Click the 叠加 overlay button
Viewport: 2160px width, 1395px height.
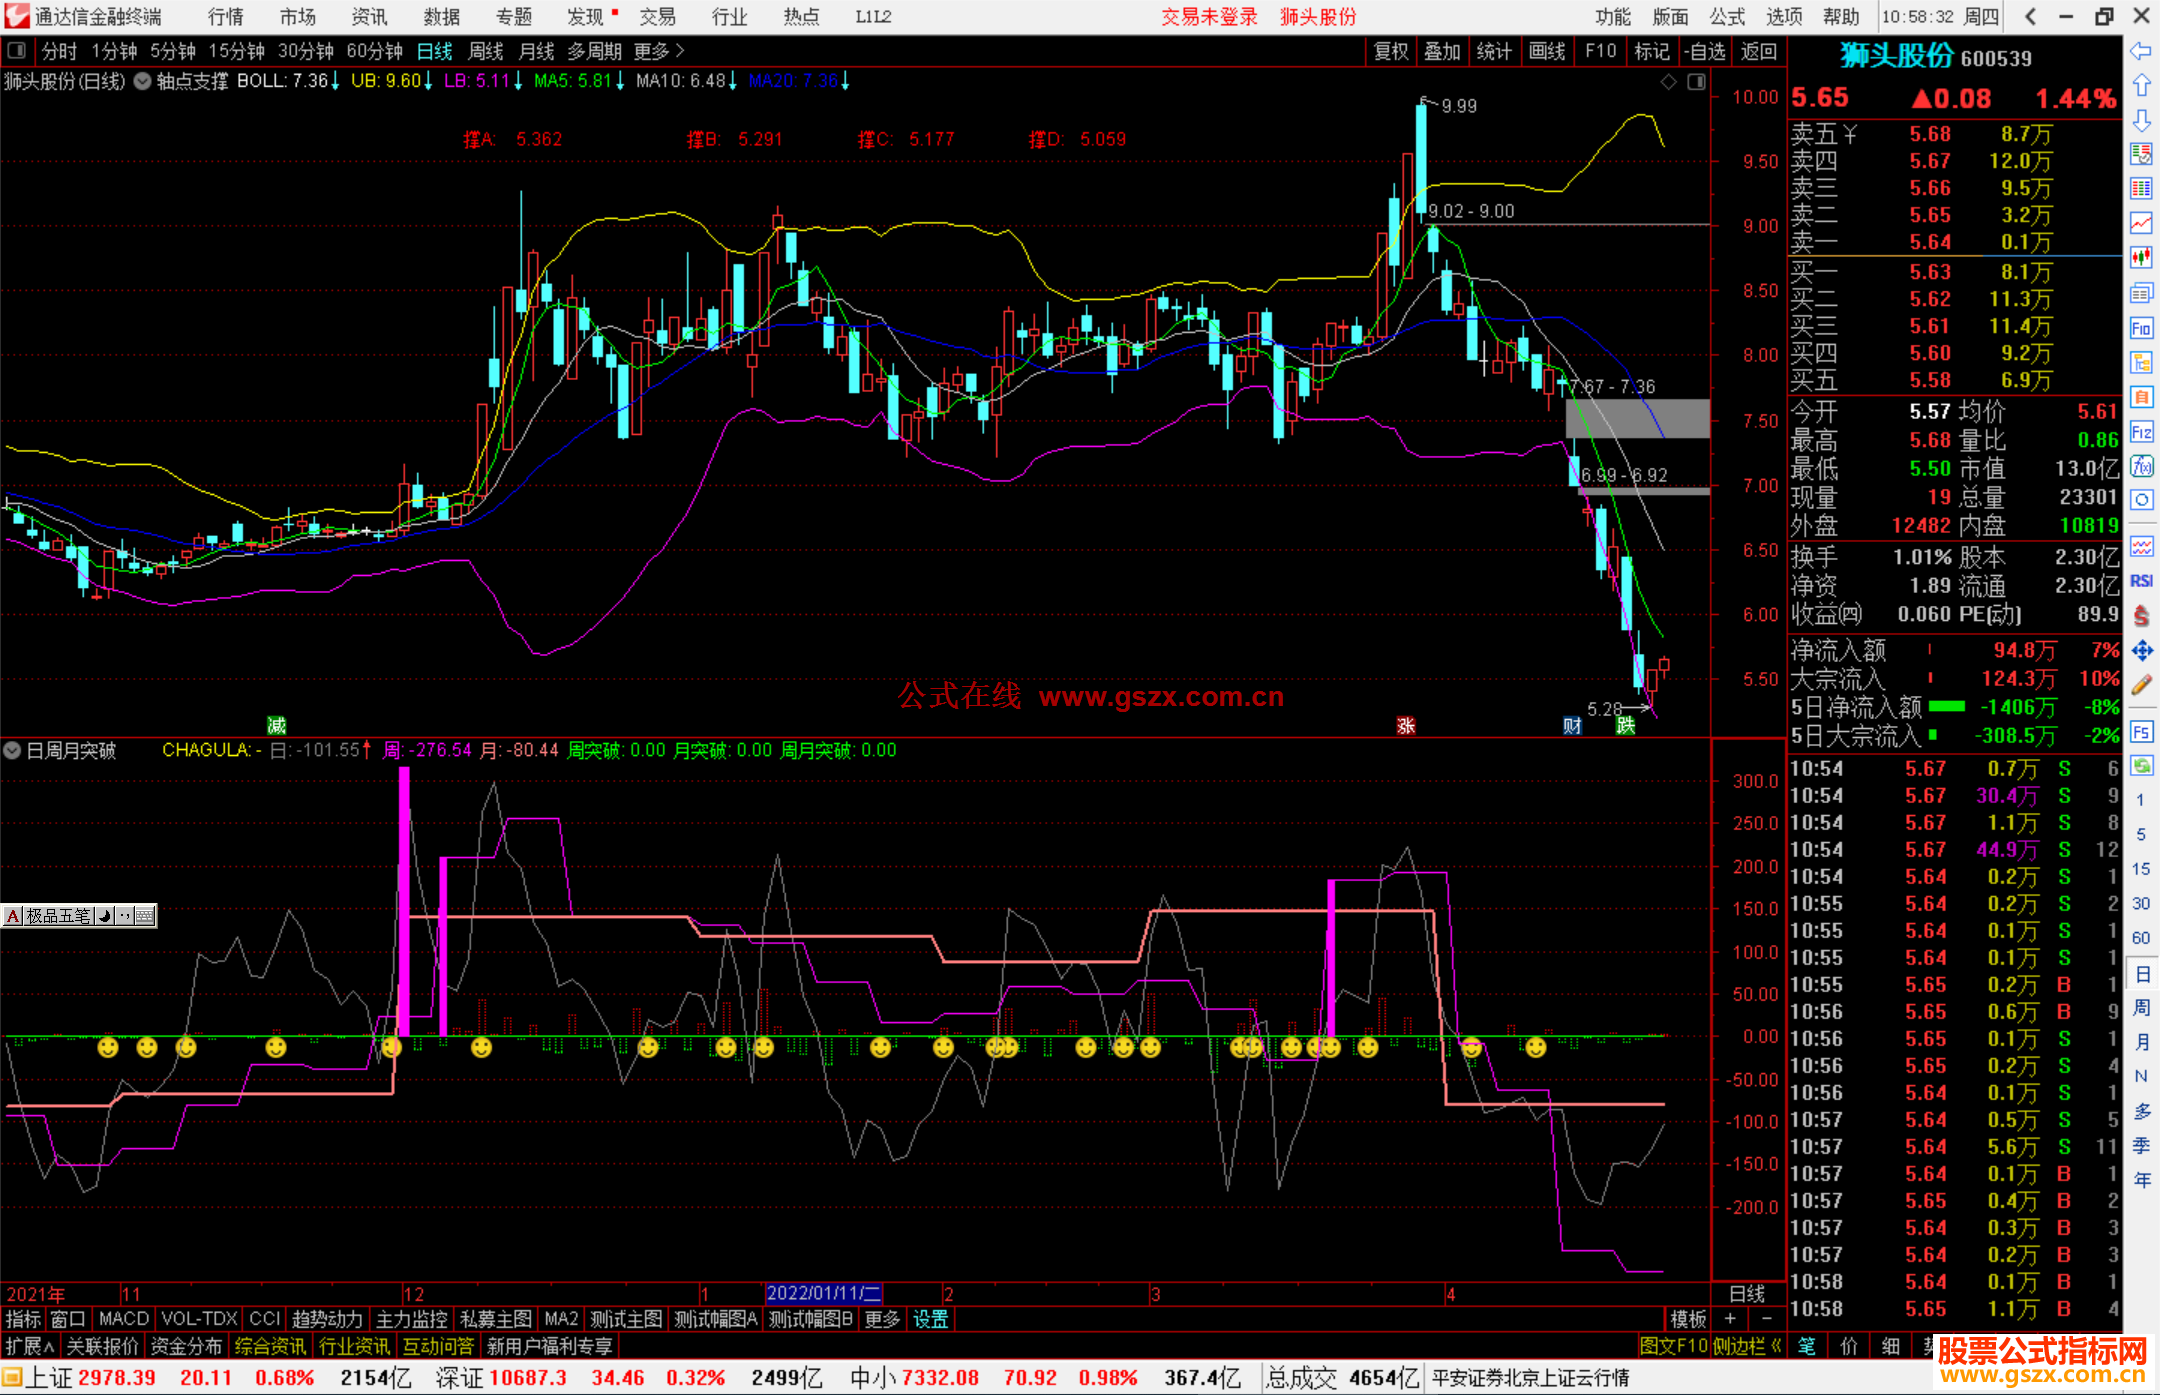1443,51
